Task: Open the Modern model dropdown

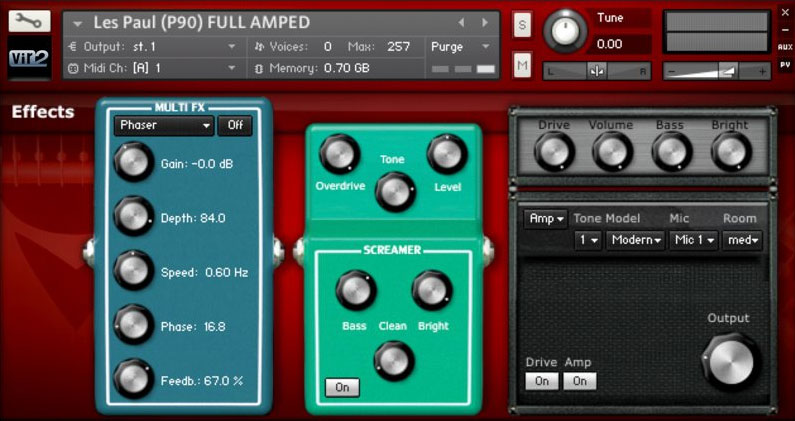Action: (636, 240)
